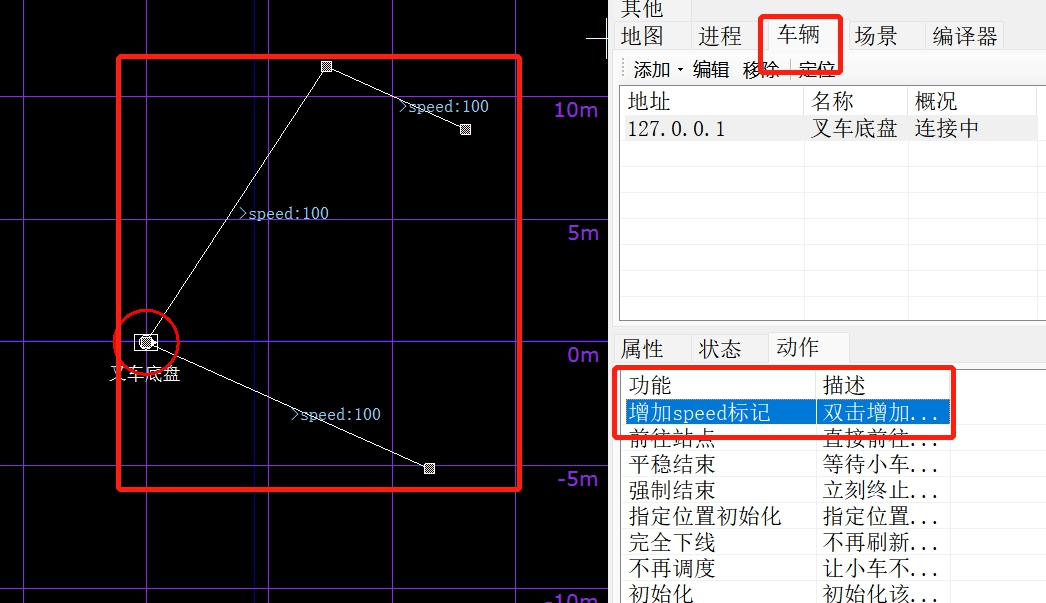Click the 编辑 toolbar button
The width and height of the screenshot is (1046, 603).
click(711, 69)
